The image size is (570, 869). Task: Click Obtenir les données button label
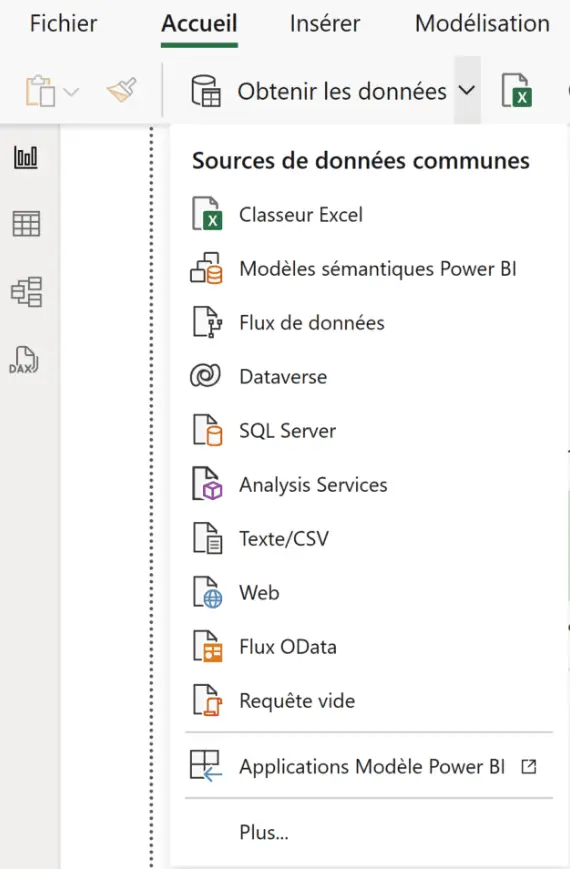click(342, 91)
